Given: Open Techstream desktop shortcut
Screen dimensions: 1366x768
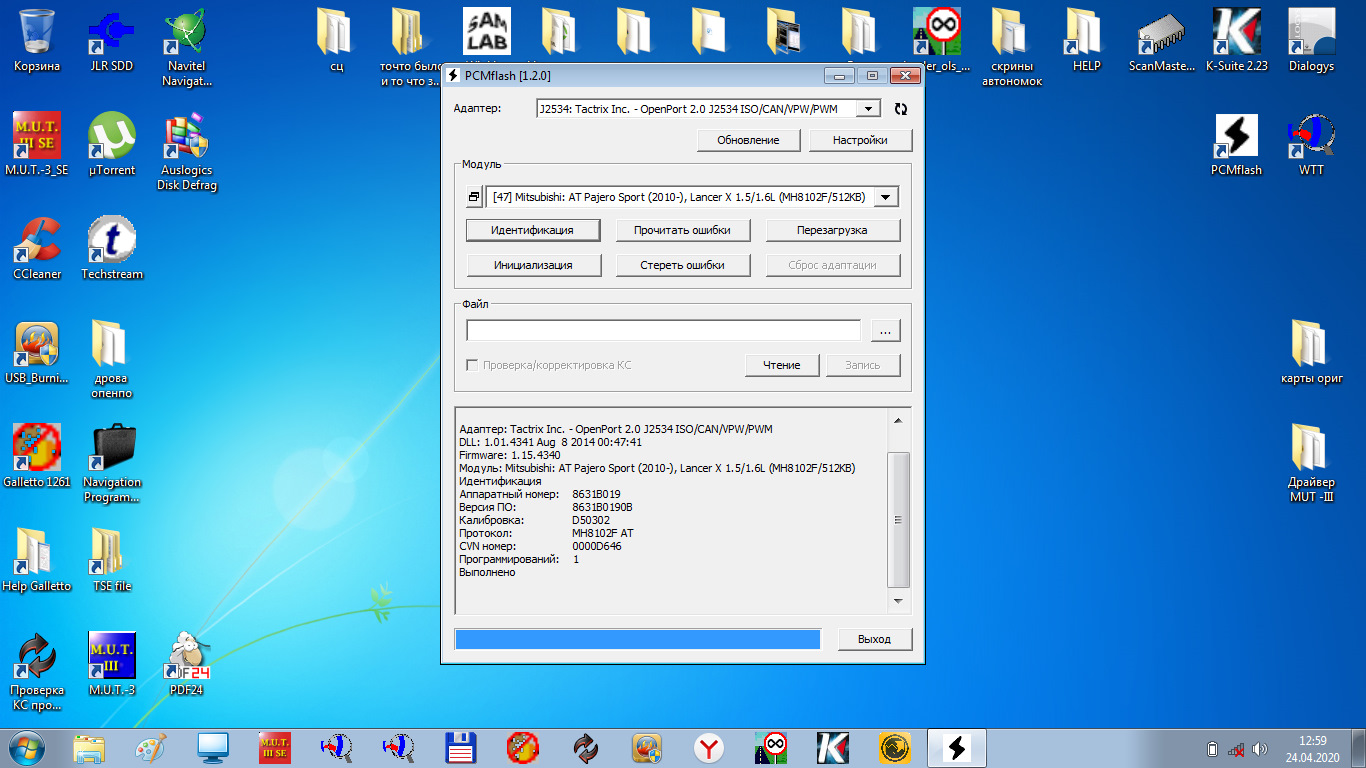Looking at the screenshot, I should point(111,248).
